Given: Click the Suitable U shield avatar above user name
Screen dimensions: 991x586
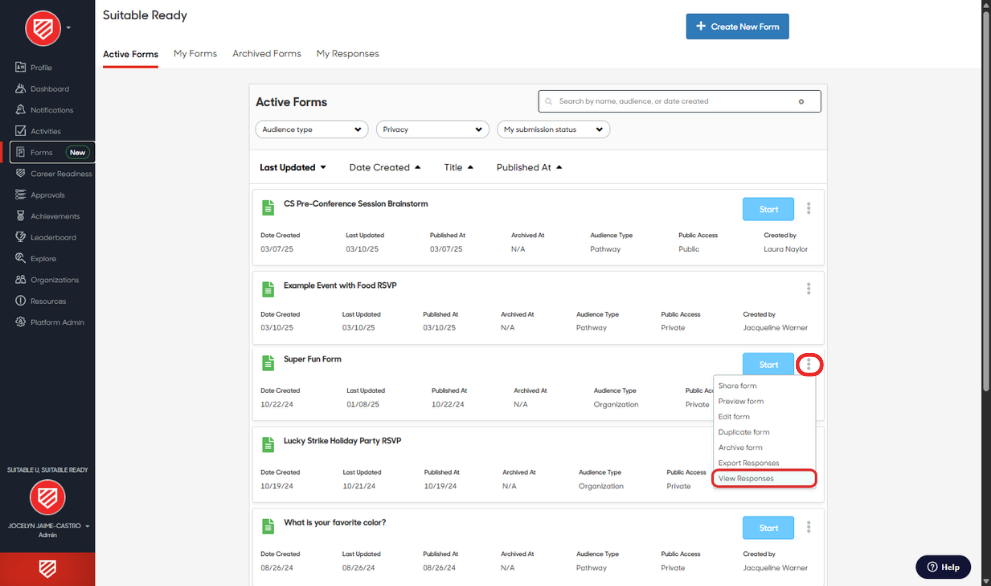Looking at the screenshot, I should click(x=47, y=497).
